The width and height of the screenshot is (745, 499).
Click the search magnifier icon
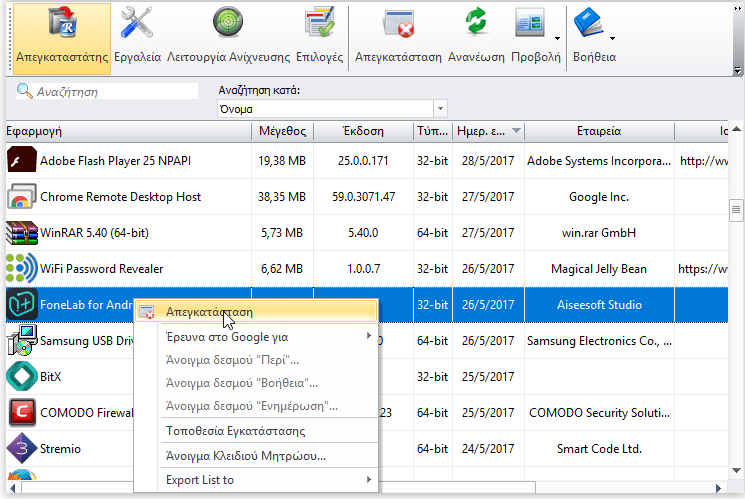[24, 90]
